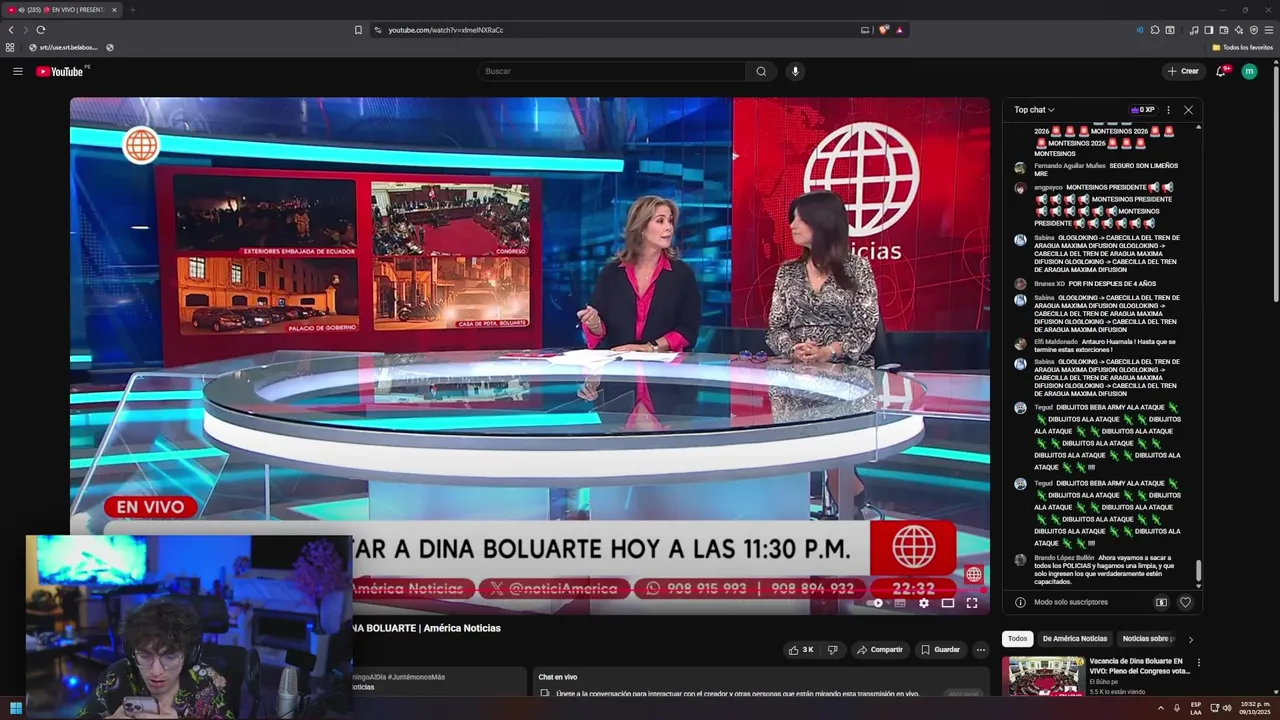Open Vacancia de Dina Boluarte video thumbnail
The image size is (1280, 720).
tap(1045, 676)
